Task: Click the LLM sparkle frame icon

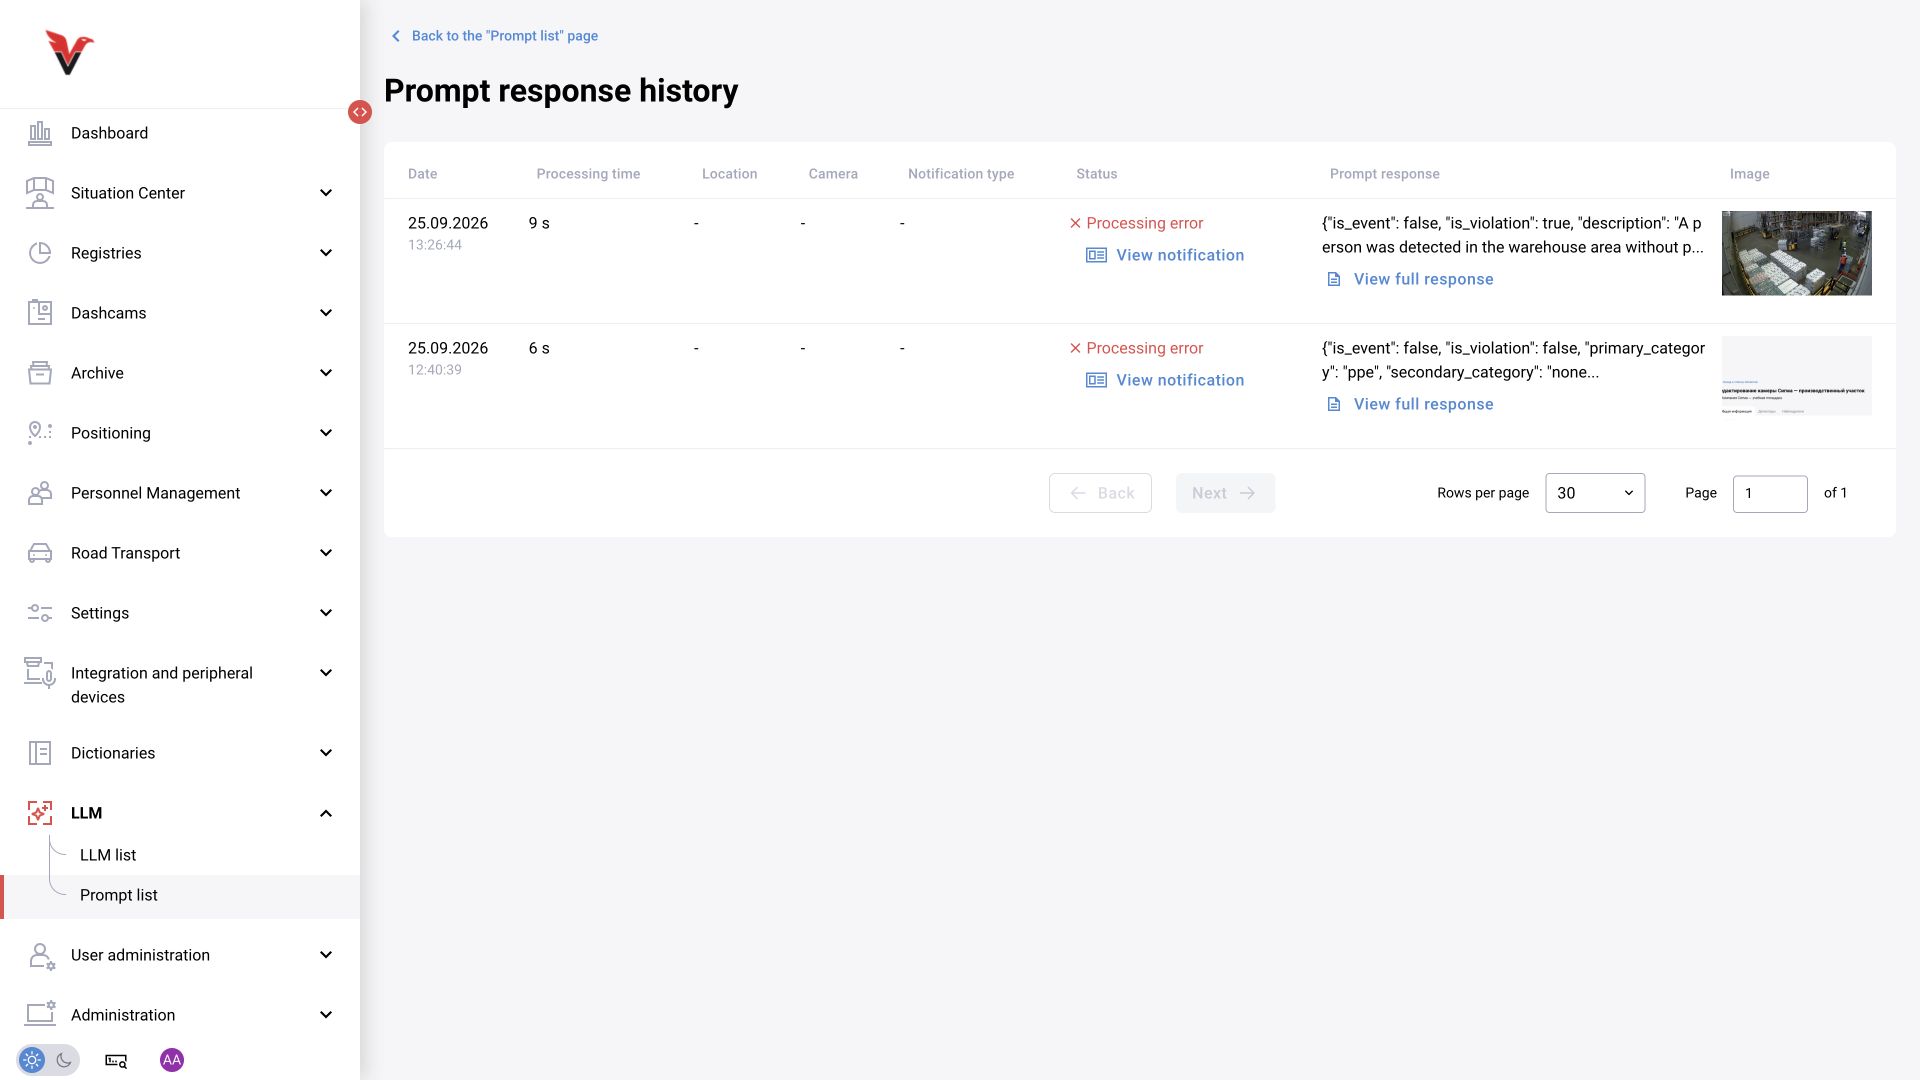Action: (x=40, y=813)
